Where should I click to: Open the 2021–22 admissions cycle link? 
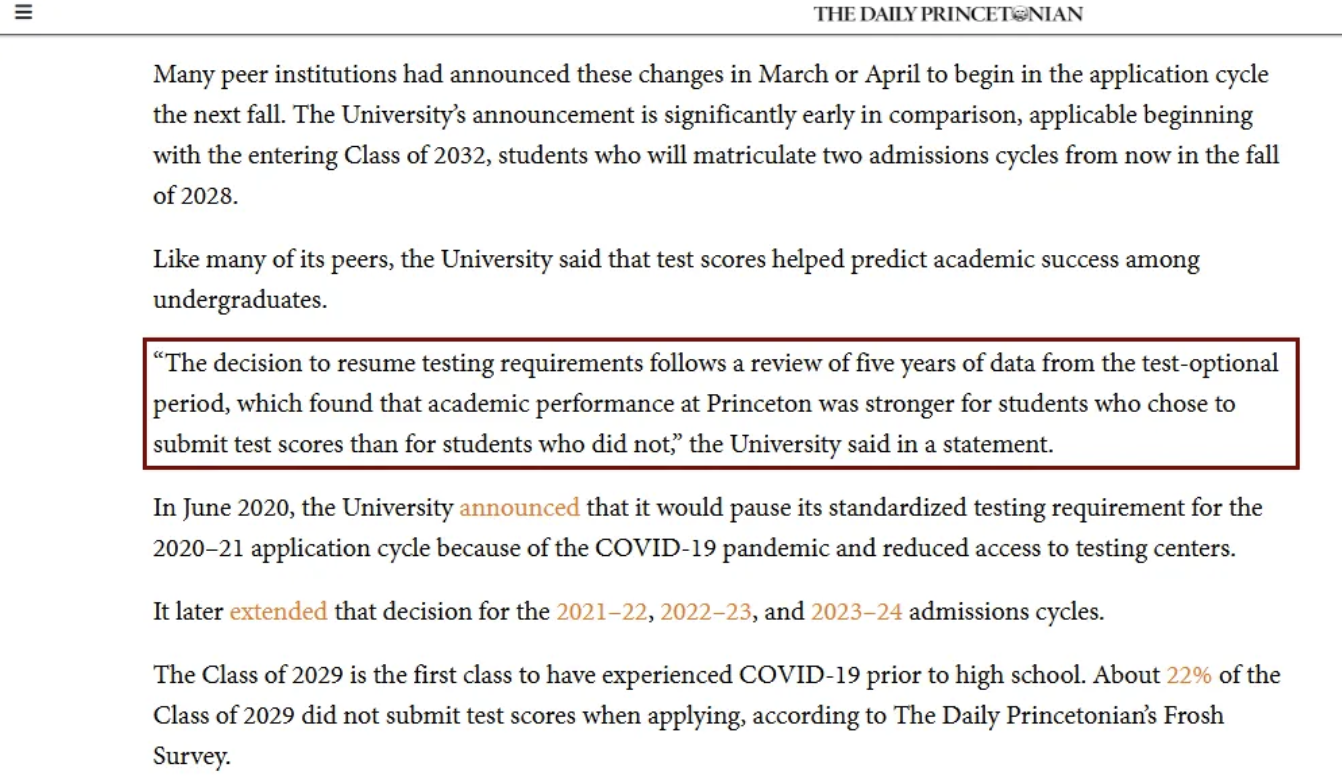pos(601,611)
